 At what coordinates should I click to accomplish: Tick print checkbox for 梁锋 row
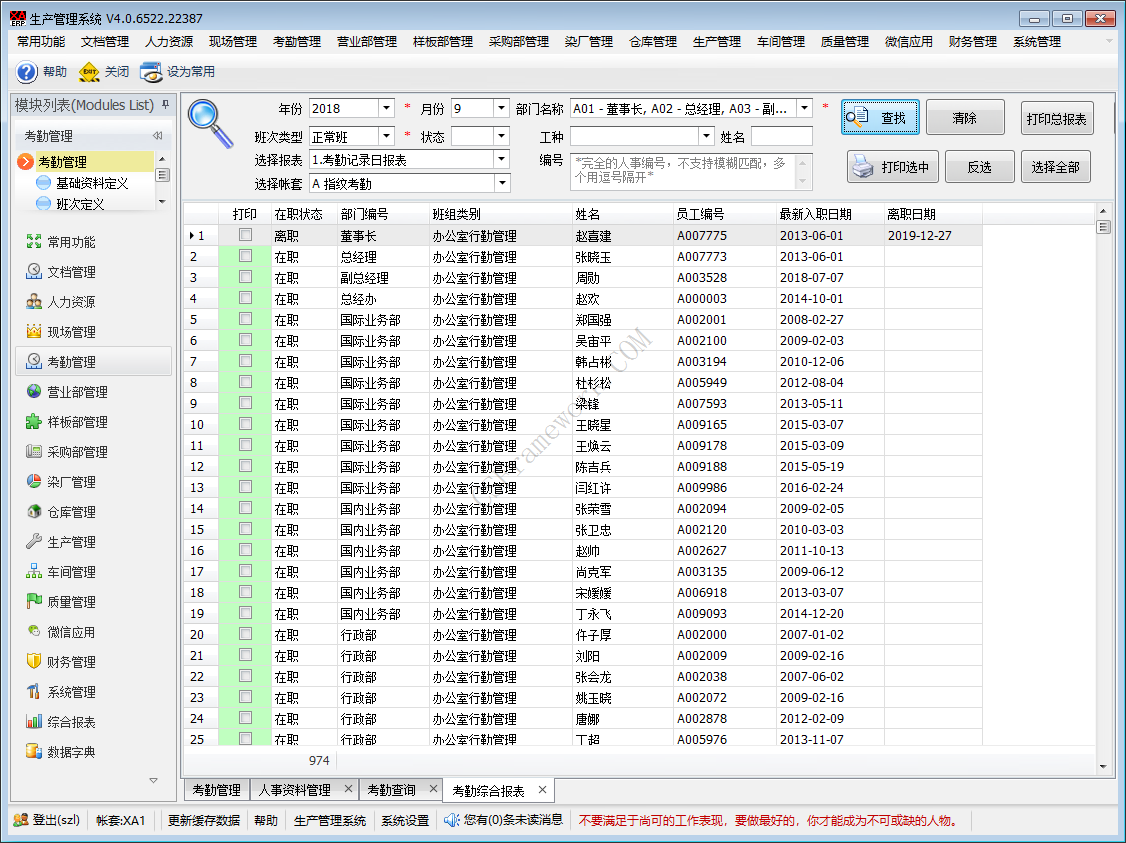(x=246, y=403)
